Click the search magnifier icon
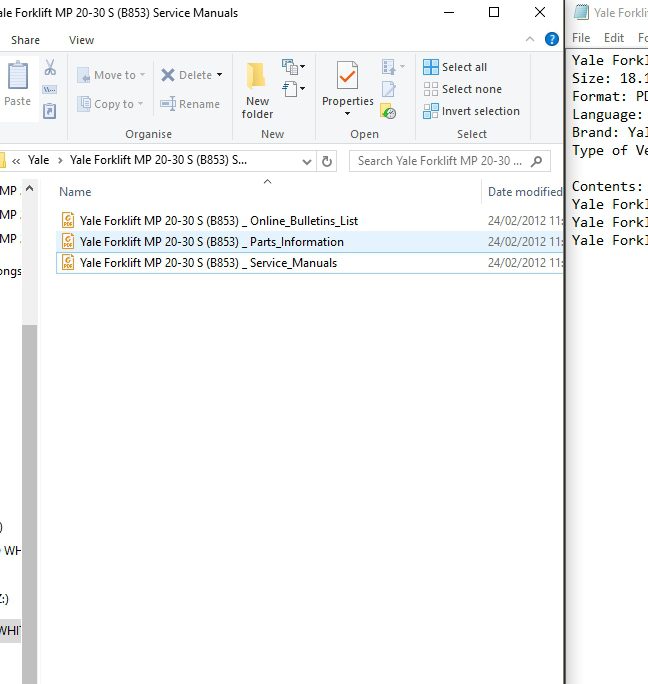648x684 pixels. [x=537, y=161]
